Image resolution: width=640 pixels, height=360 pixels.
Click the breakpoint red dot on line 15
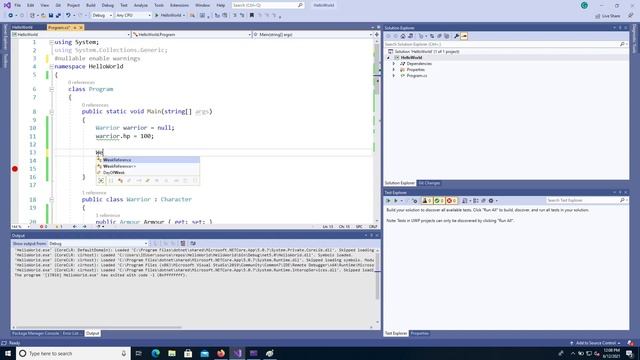tap(15, 169)
